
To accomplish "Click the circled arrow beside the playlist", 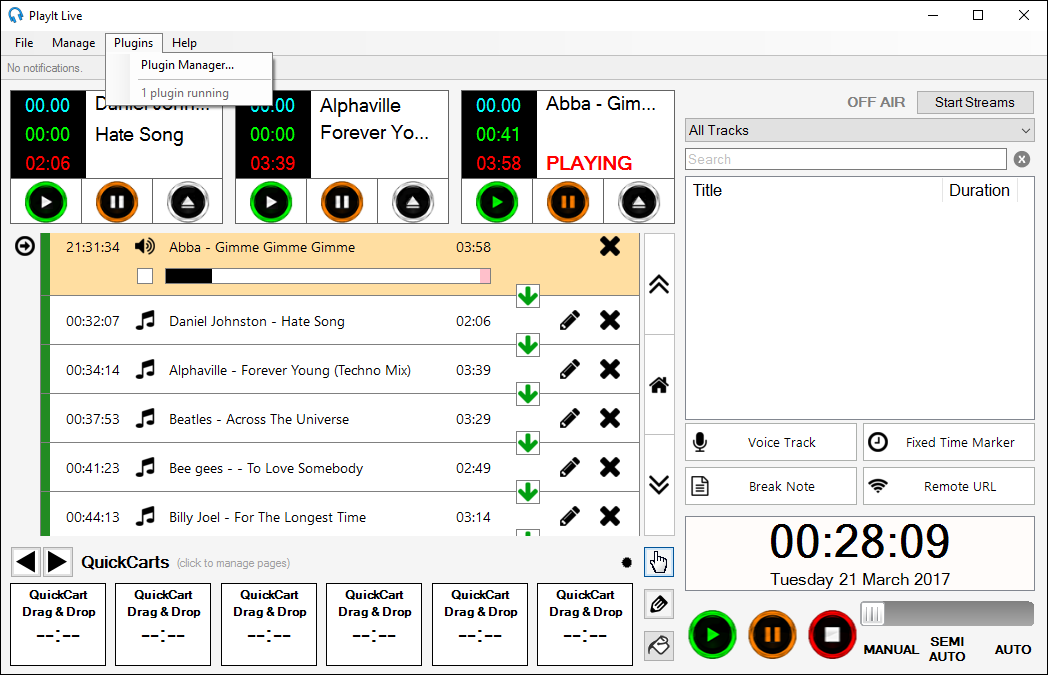I will coord(25,247).
